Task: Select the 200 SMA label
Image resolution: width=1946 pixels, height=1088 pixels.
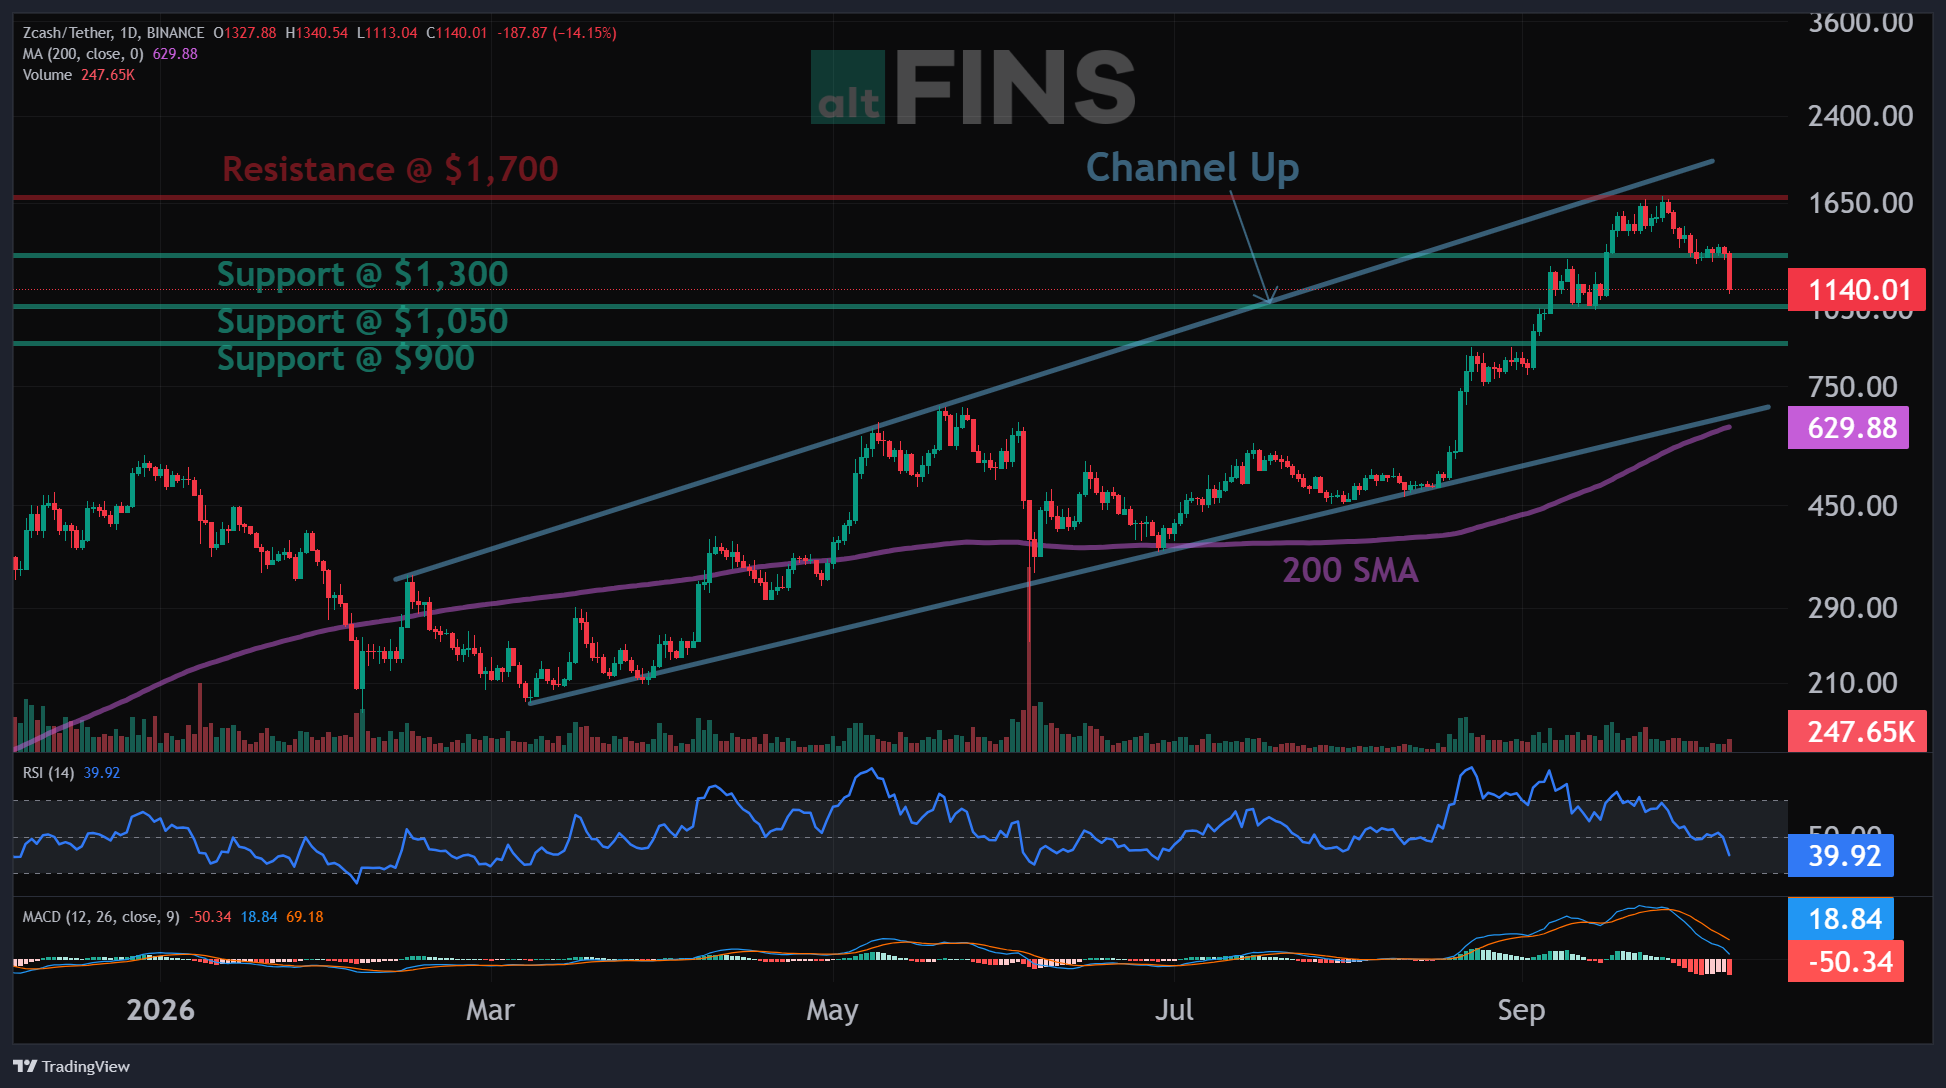Action: [x=1350, y=570]
